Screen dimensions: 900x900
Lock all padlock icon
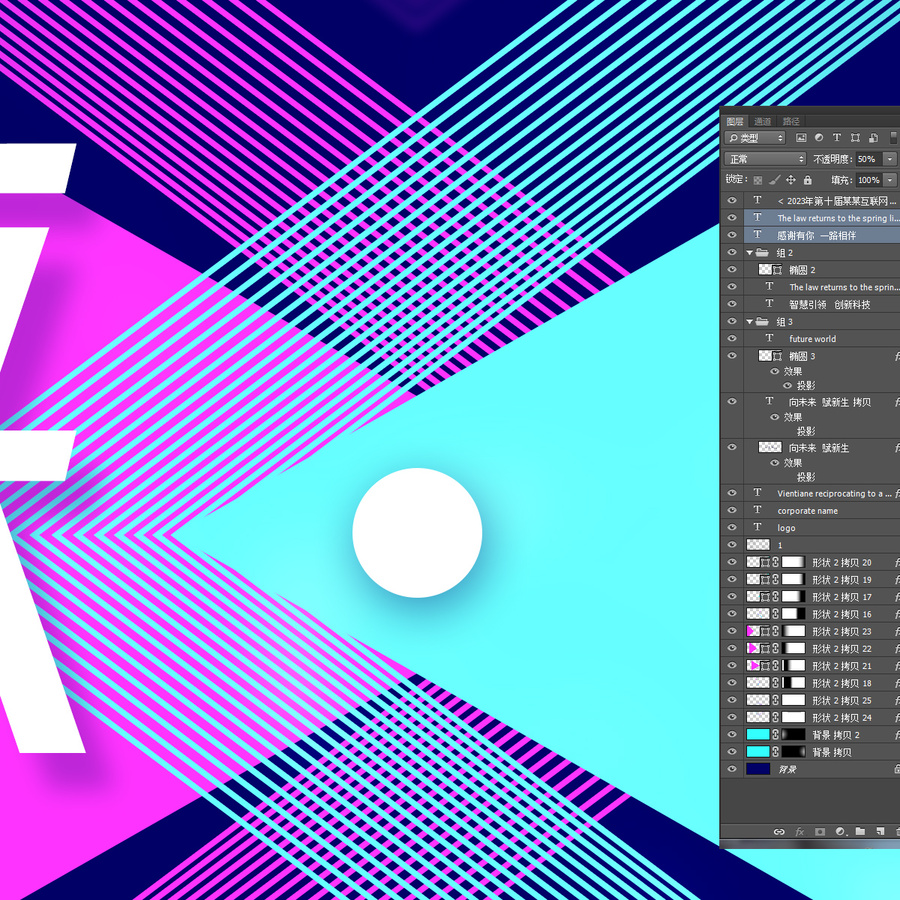(x=808, y=180)
